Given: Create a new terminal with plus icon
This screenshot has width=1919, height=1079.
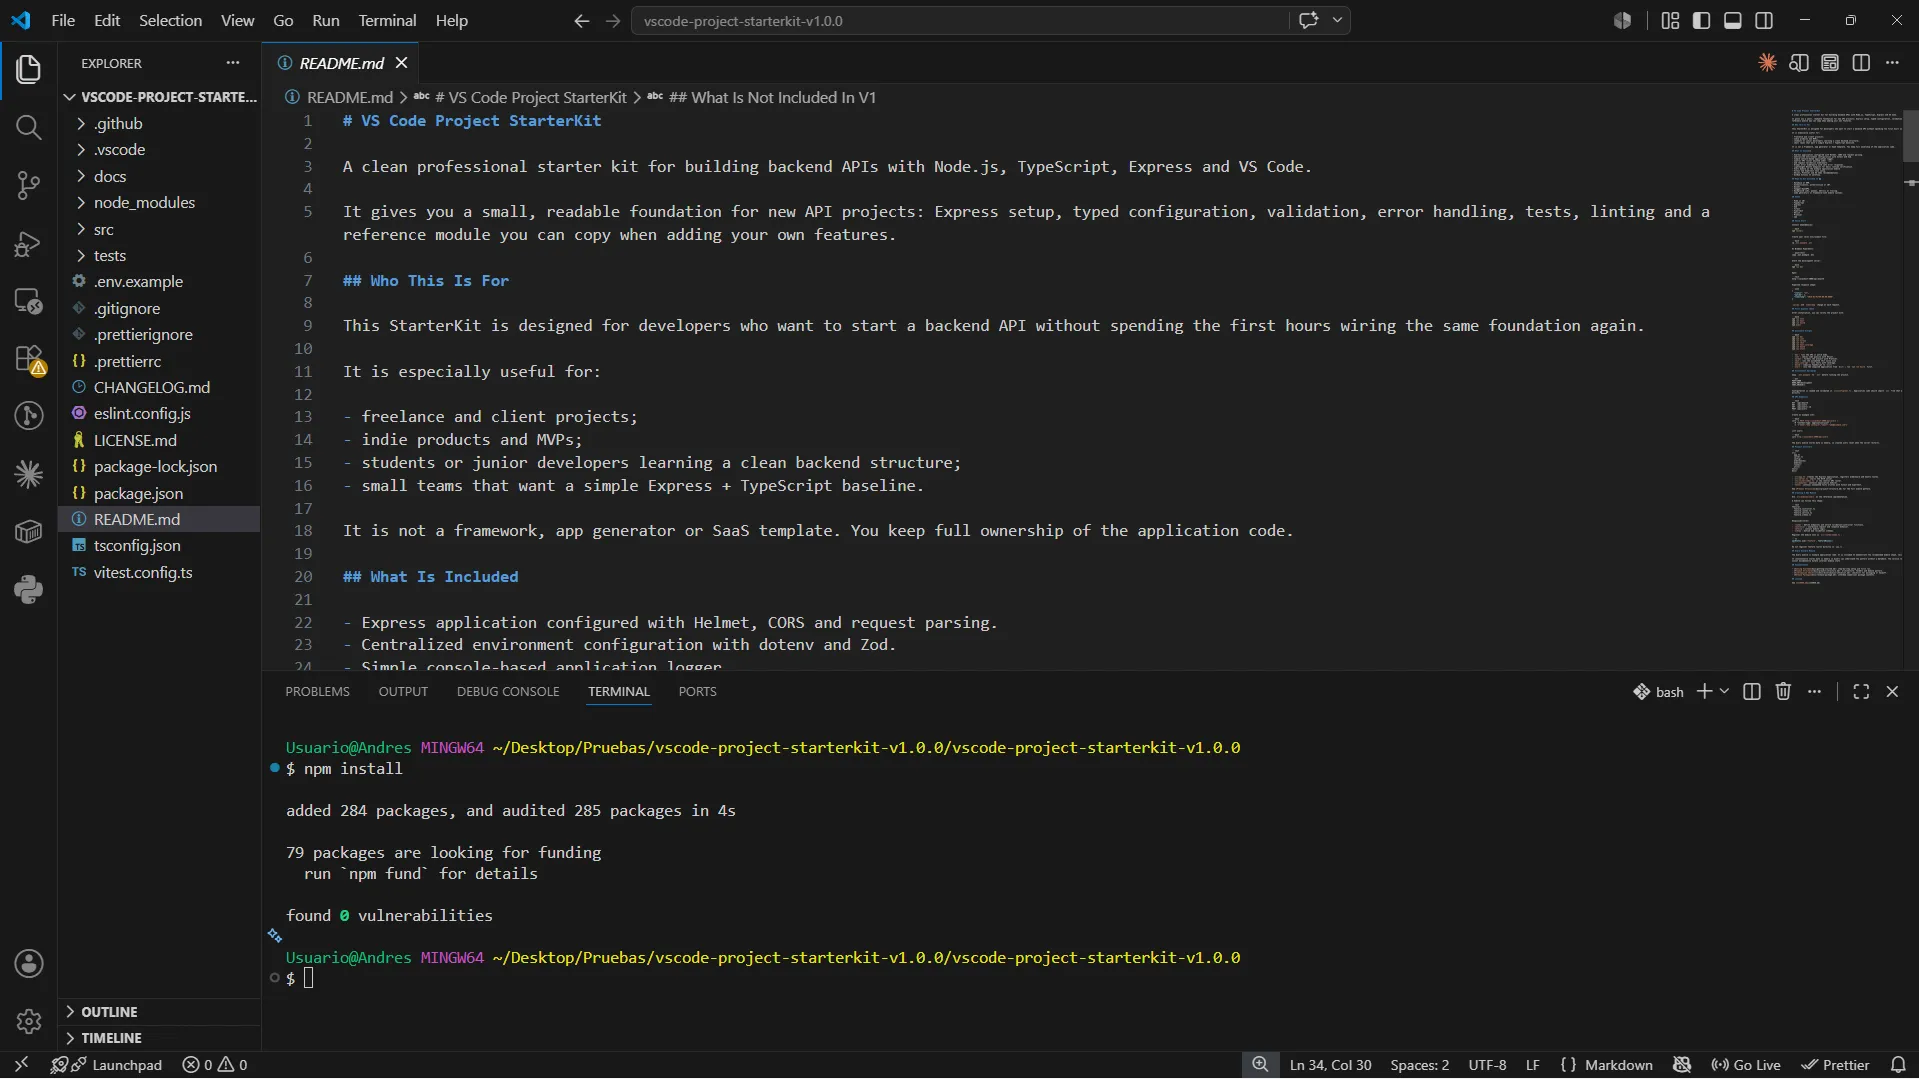Looking at the screenshot, I should coord(1704,692).
